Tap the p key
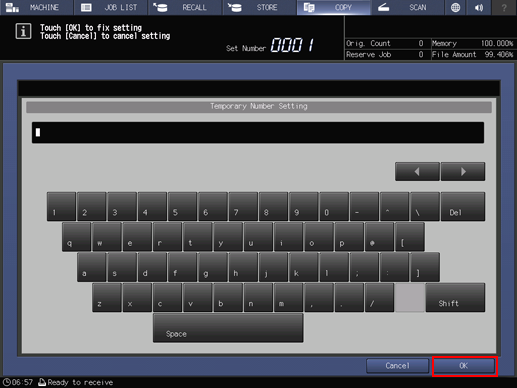The width and height of the screenshot is (517, 388). pos(349,237)
